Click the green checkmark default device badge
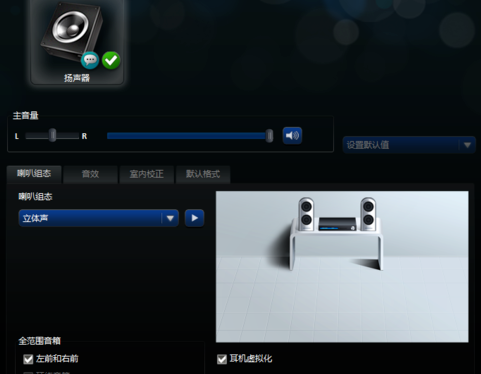 click(x=111, y=60)
